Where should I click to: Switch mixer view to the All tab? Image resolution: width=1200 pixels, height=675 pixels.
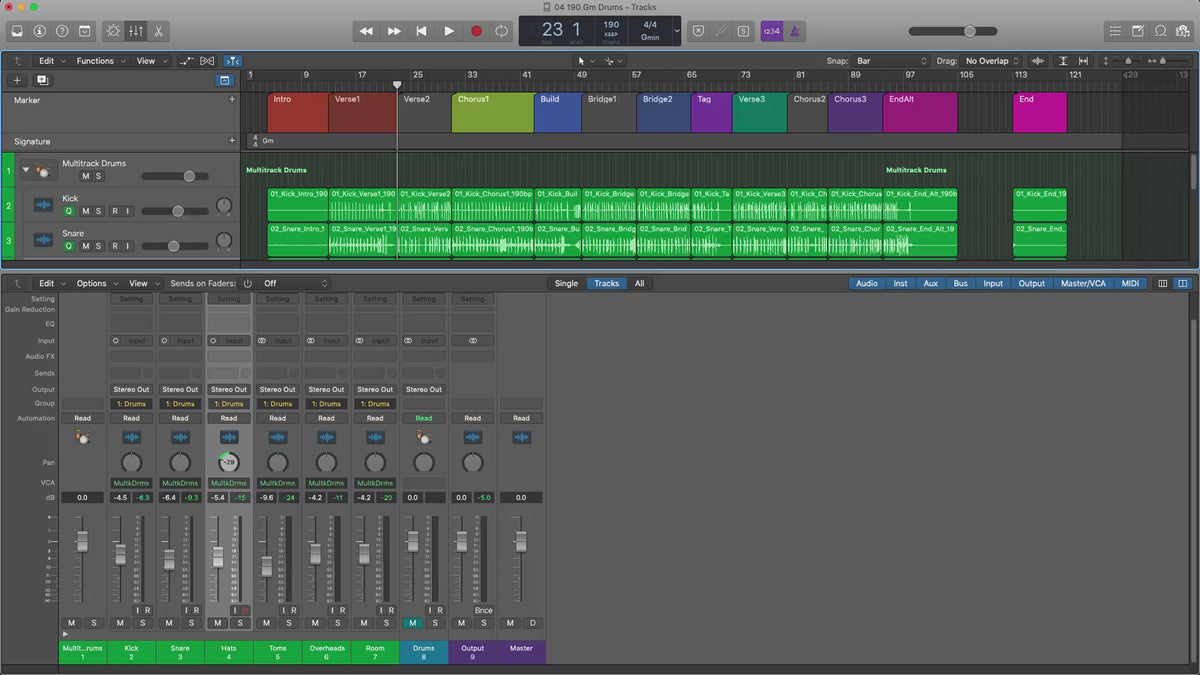click(x=639, y=283)
